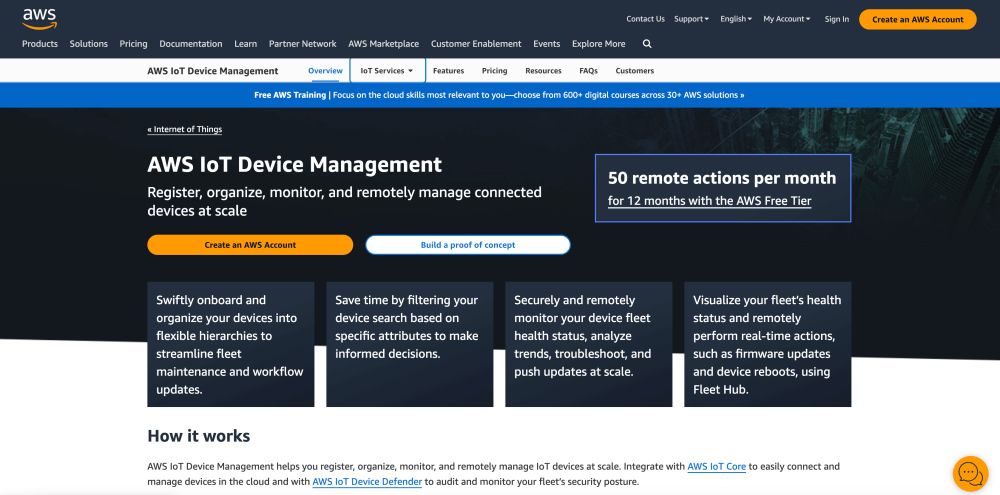Viewport: 1000px width, 495px height.
Task: Click the AWS IoT Device Management hero heading
Action: point(295,165)
